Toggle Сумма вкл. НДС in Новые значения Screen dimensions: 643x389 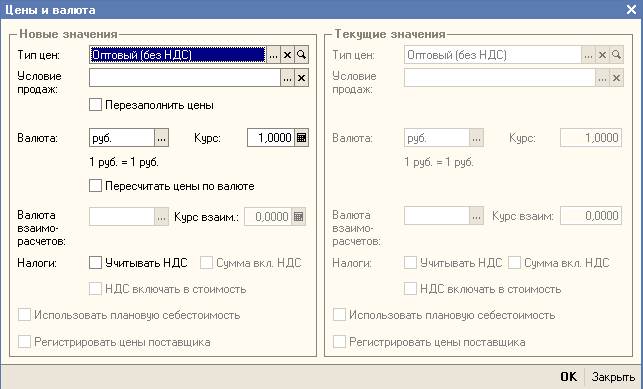point(206,263)
